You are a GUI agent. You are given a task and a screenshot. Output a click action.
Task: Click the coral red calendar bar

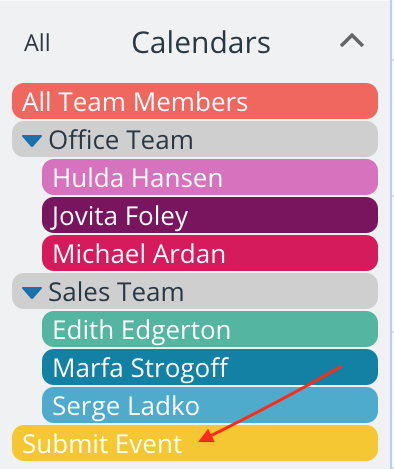pos(195,101)
